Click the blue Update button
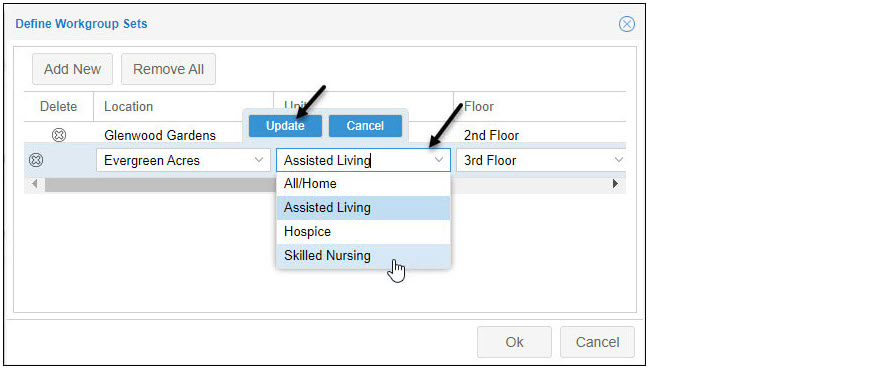This screenshot has height=369, width=876. [x=285, y=126]
